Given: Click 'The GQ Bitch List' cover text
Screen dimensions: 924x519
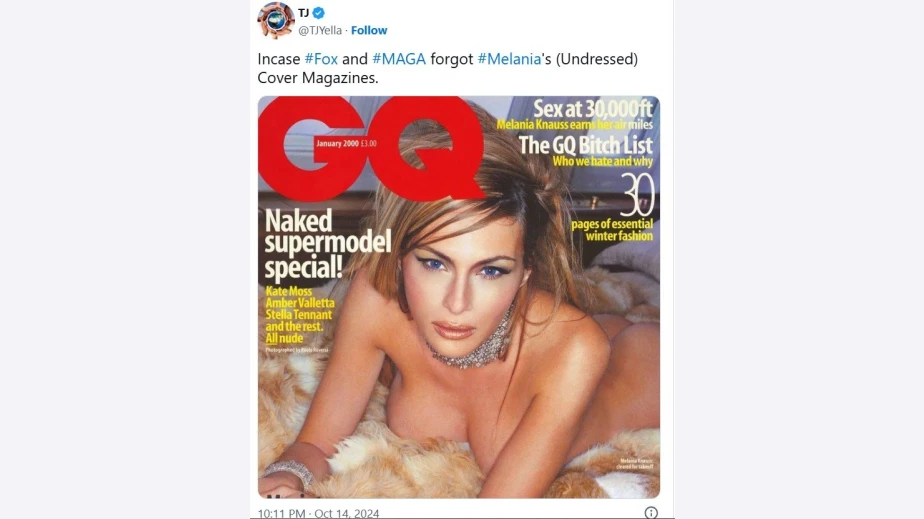Looking at the screenshot, I should tap(585, 145).
